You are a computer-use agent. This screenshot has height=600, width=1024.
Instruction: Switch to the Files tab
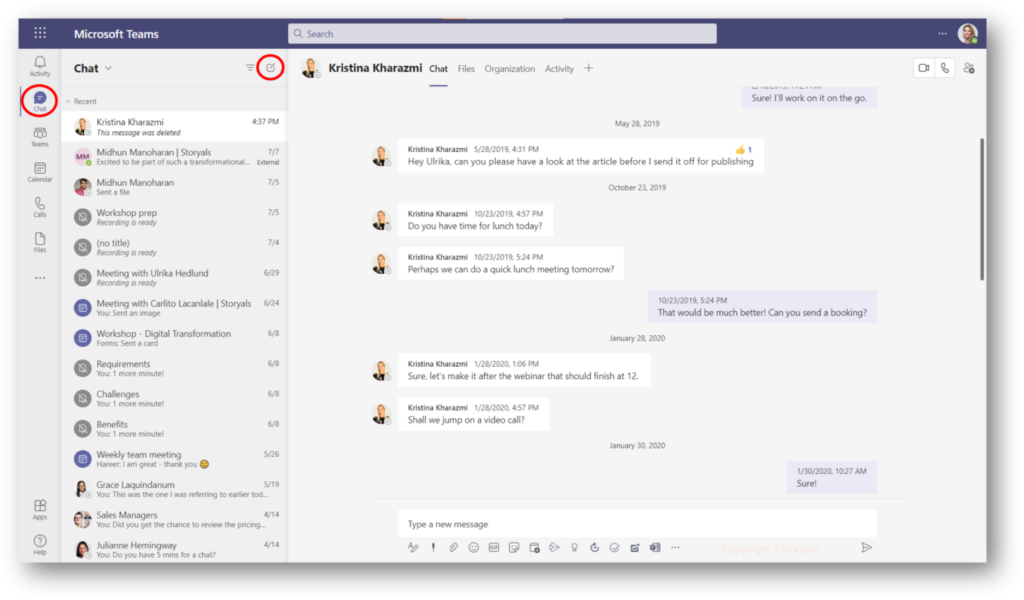coord(466,70)
